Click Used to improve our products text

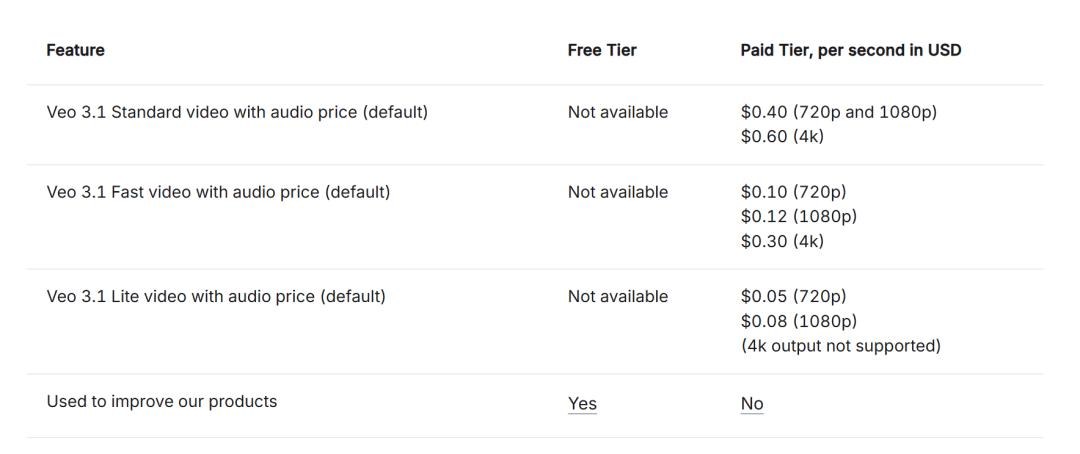pyautogui.click(x=162, y=401)
